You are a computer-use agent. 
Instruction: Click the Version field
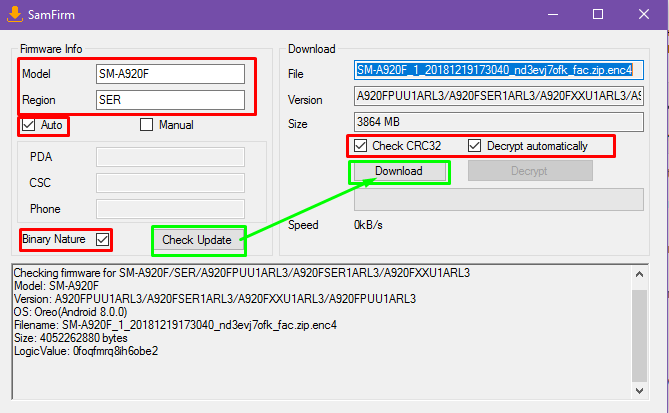coord(499,96)
